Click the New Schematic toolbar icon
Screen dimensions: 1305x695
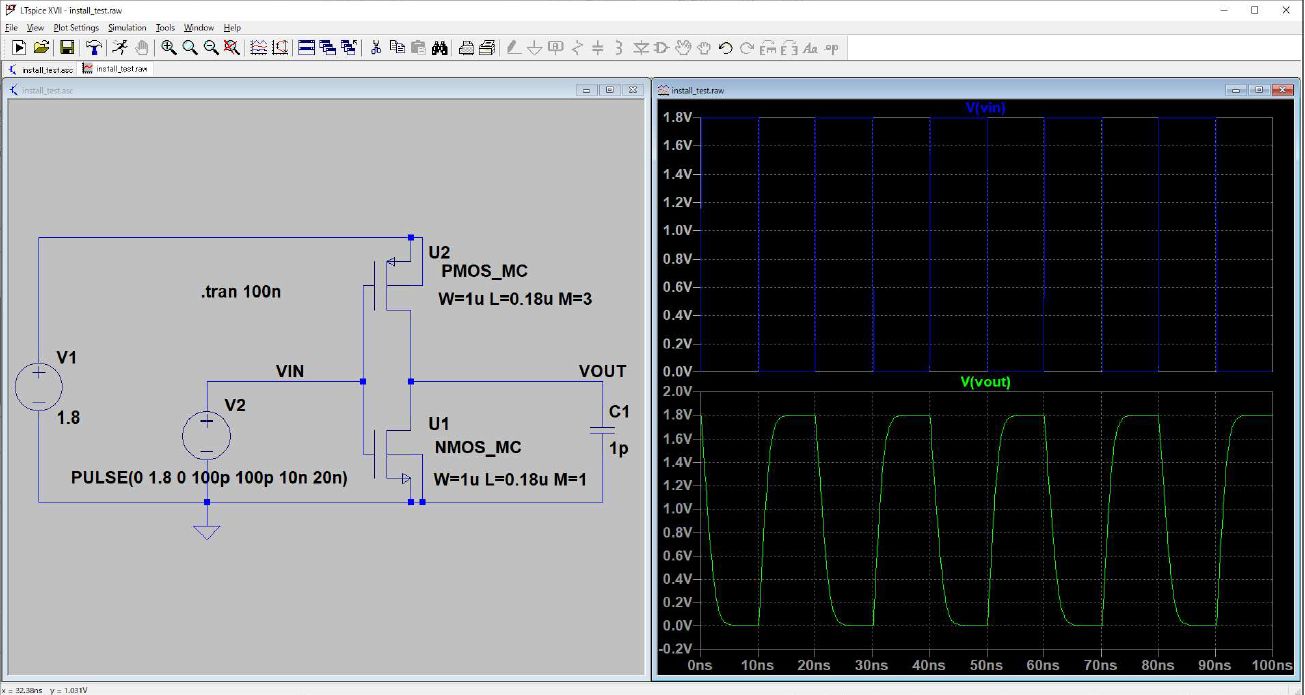[19, 47]
